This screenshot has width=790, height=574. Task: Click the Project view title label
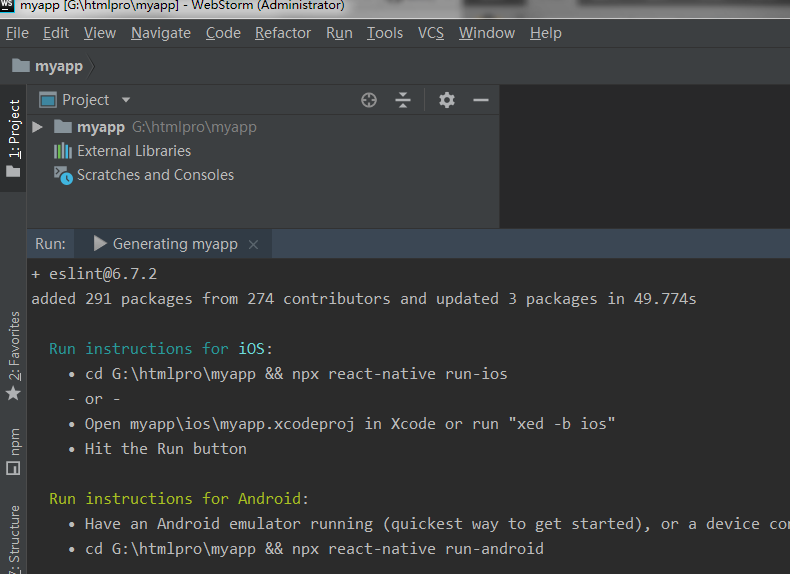[86, 100]
